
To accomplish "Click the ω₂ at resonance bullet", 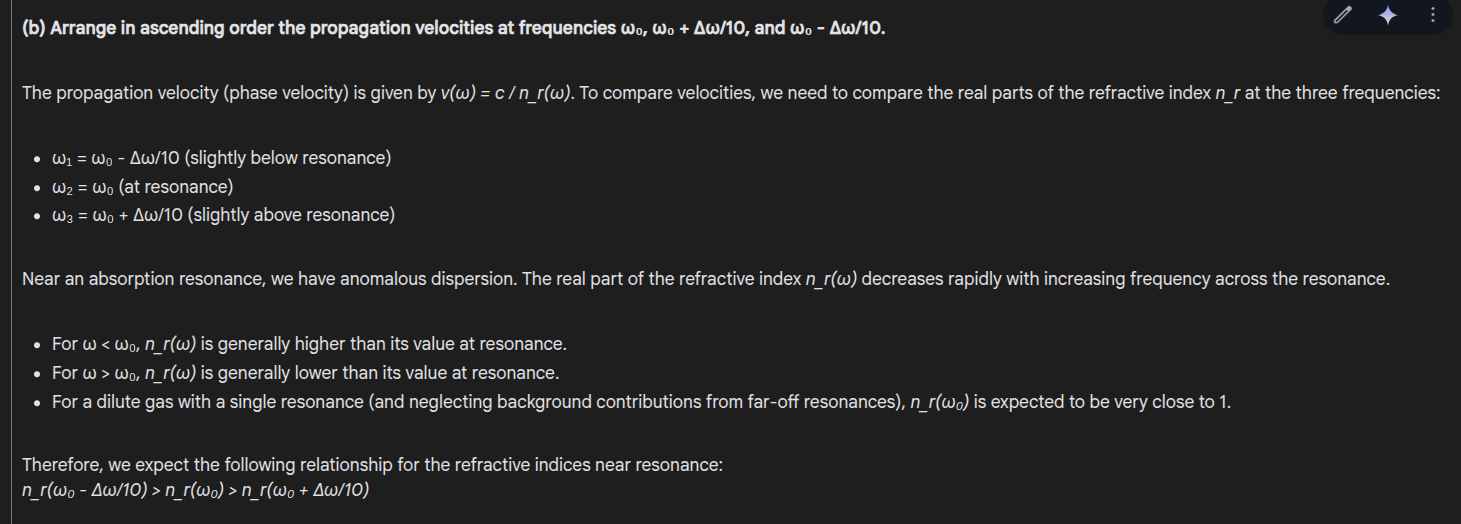I will (142, 187).
